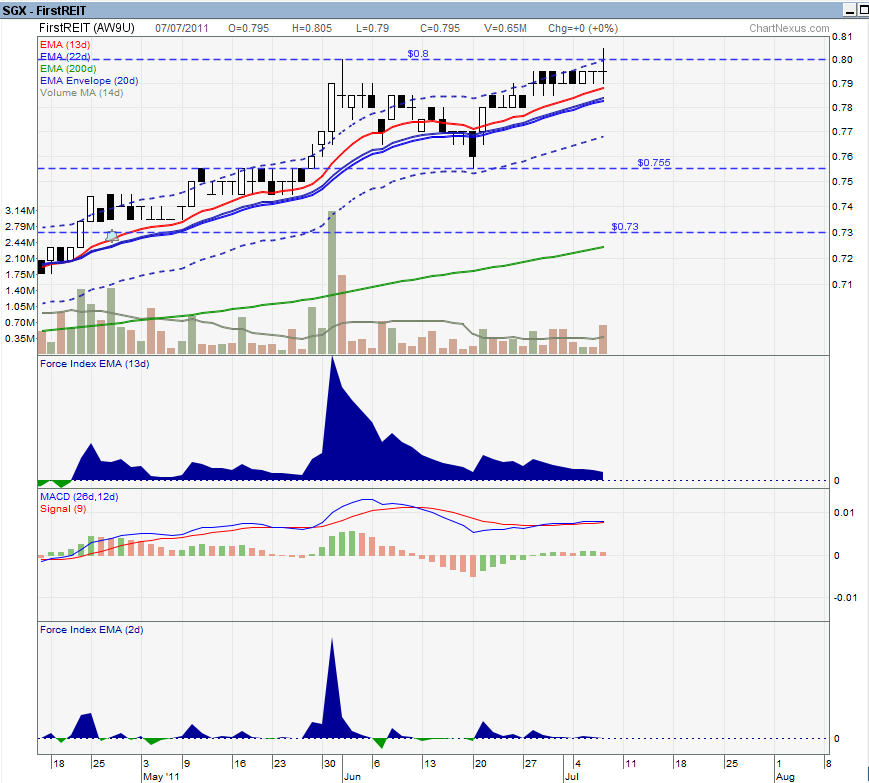Screen dimensions: 869x783
Task: Click the May '11 month label
Action: coord(161,776)
